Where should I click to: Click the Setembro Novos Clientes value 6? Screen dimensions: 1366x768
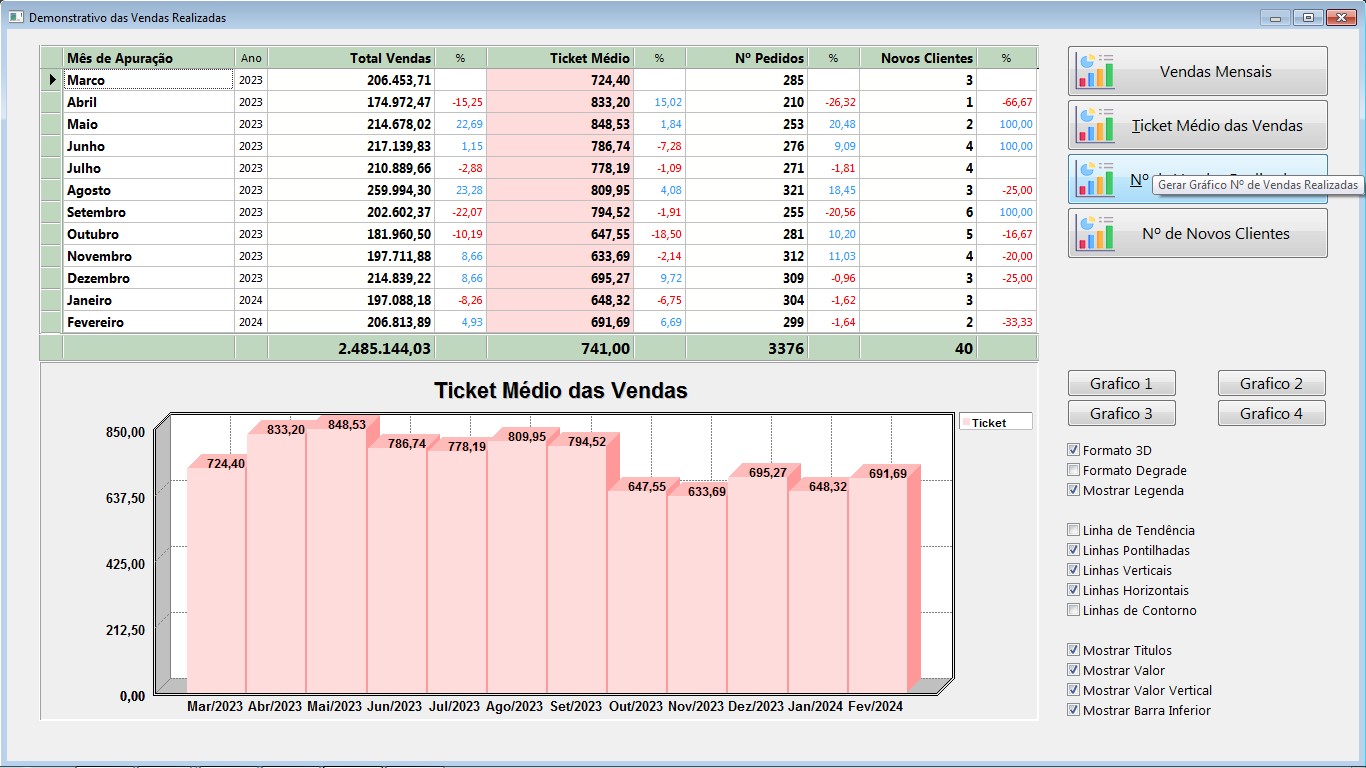918,212
